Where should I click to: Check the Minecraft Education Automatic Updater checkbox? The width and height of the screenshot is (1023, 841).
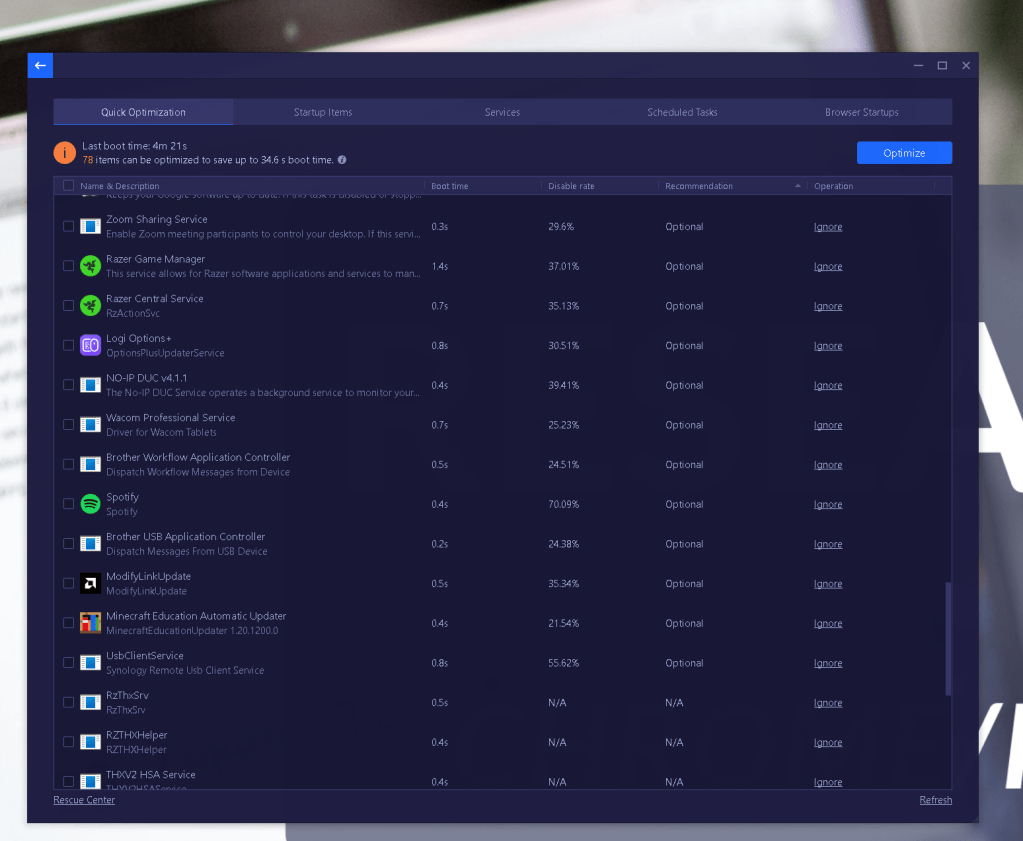[x=69, y=623]
